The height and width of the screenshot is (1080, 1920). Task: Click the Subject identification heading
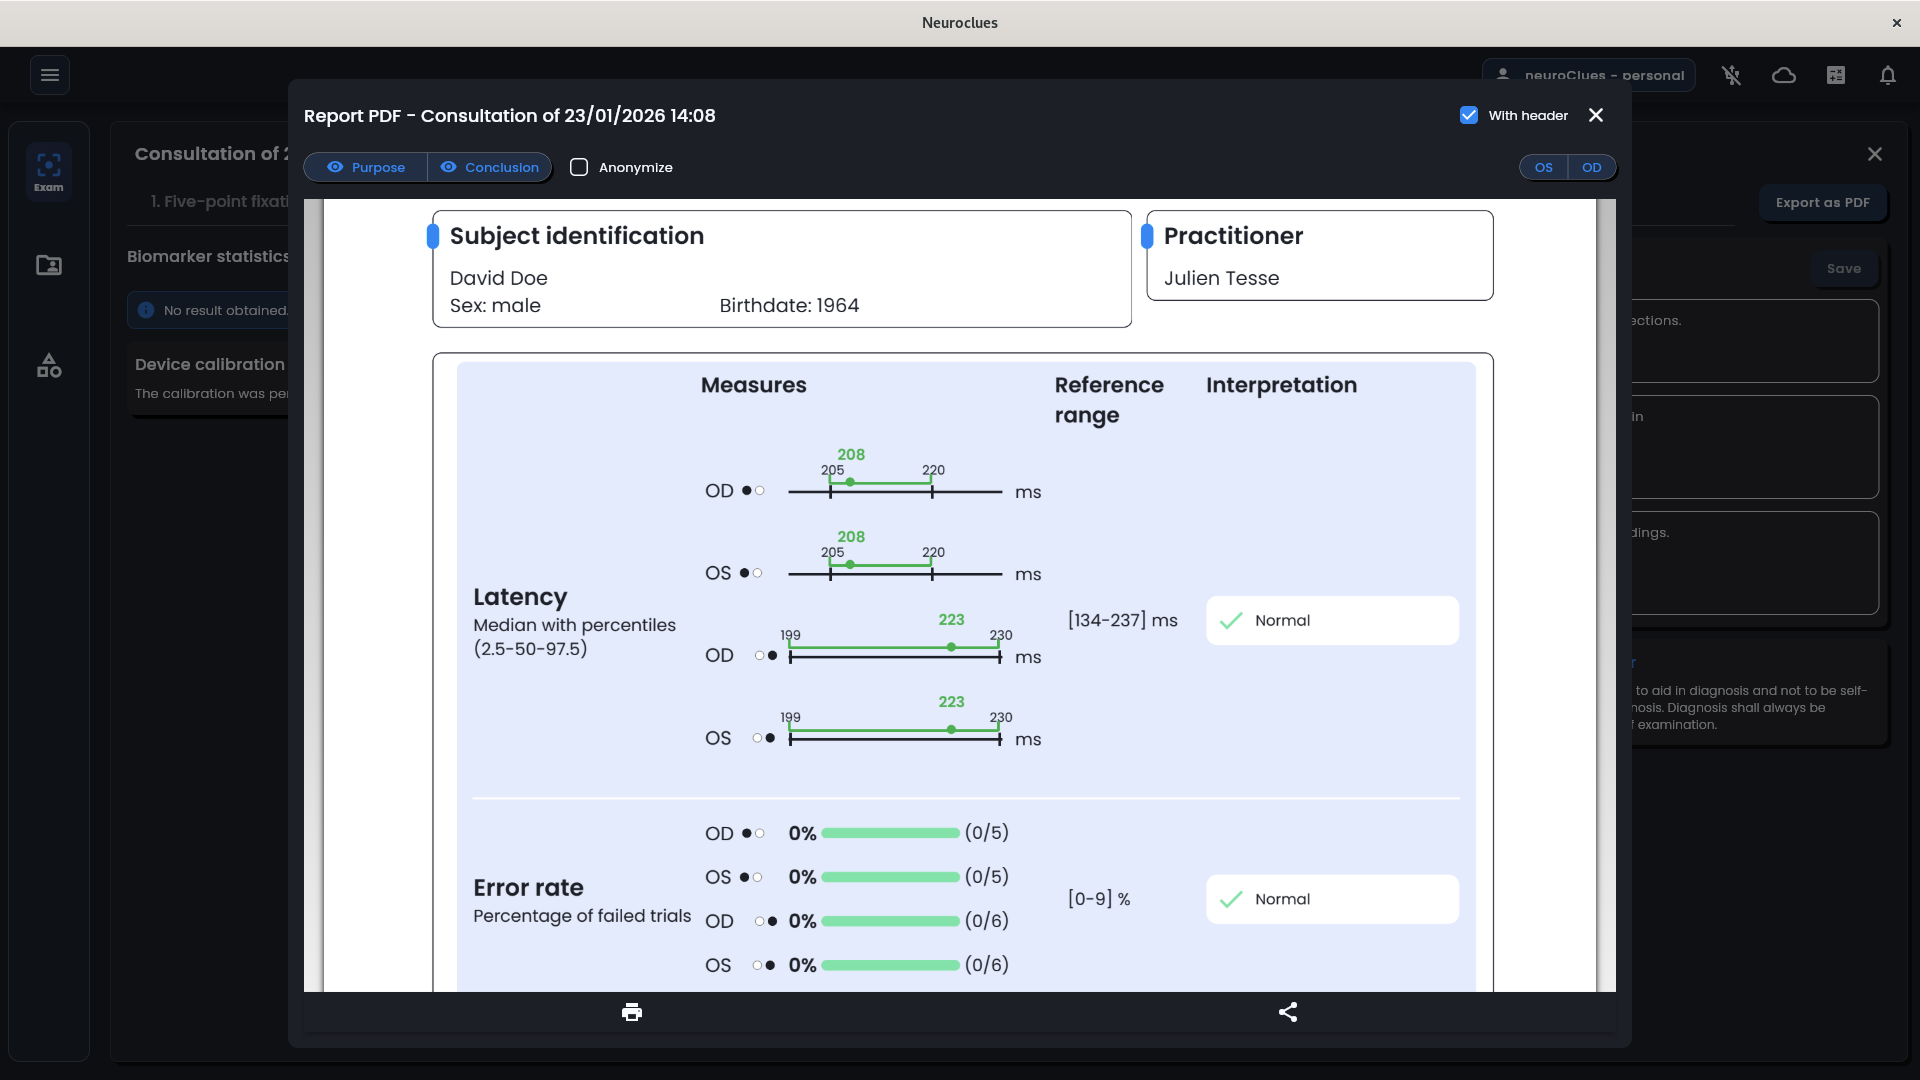point(577,236)
